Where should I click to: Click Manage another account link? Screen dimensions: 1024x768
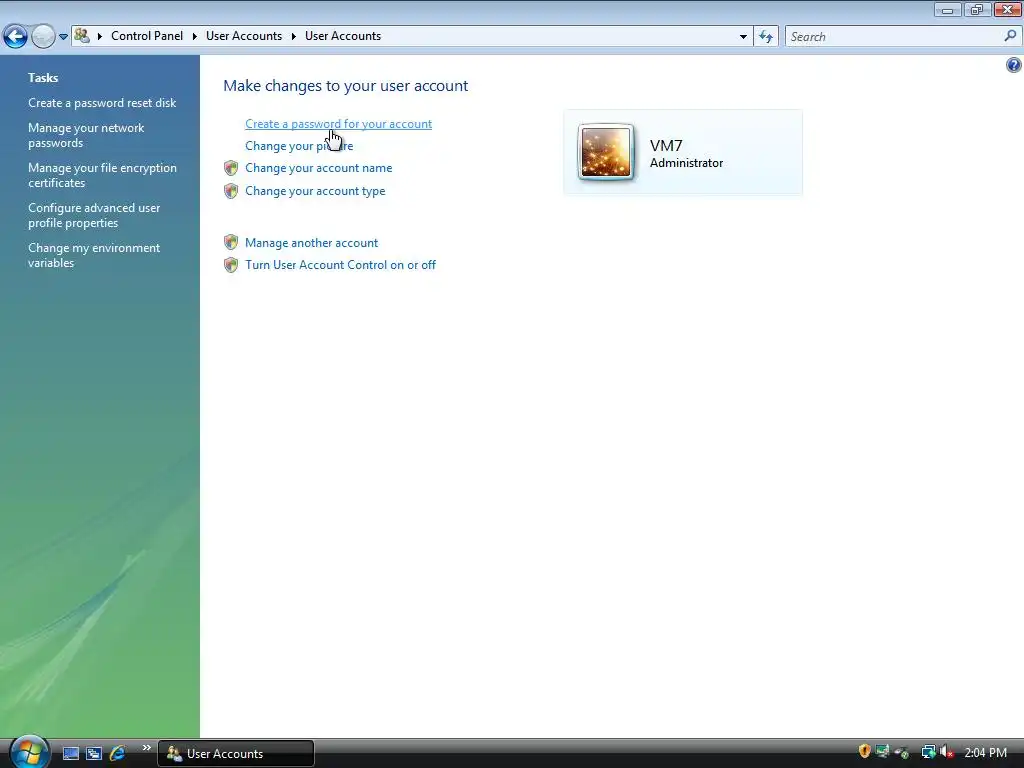[x=312, y=243]
